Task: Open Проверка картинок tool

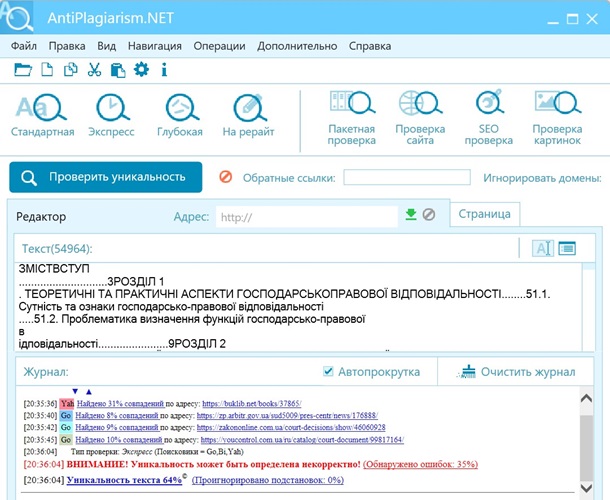Action: [x=557, y=118]
